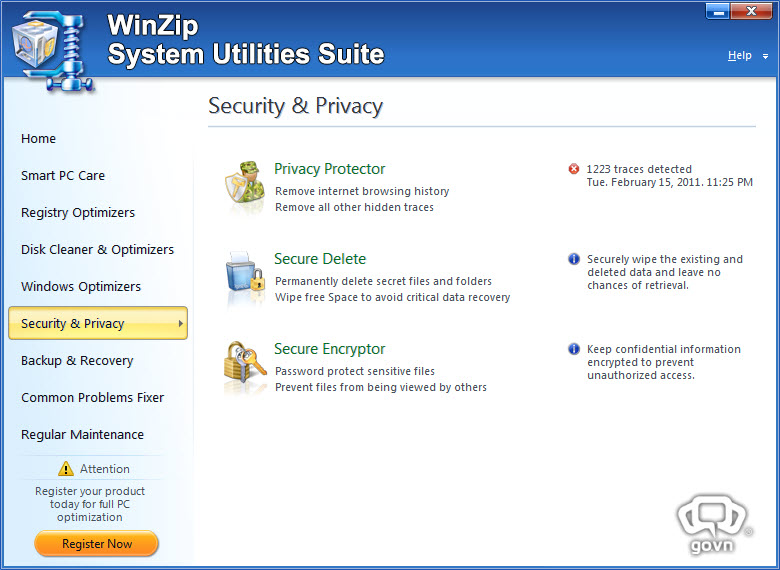Screen dimensions: 780x570
Task: Open the Privacy Protector link
Action: click(329, 169)
